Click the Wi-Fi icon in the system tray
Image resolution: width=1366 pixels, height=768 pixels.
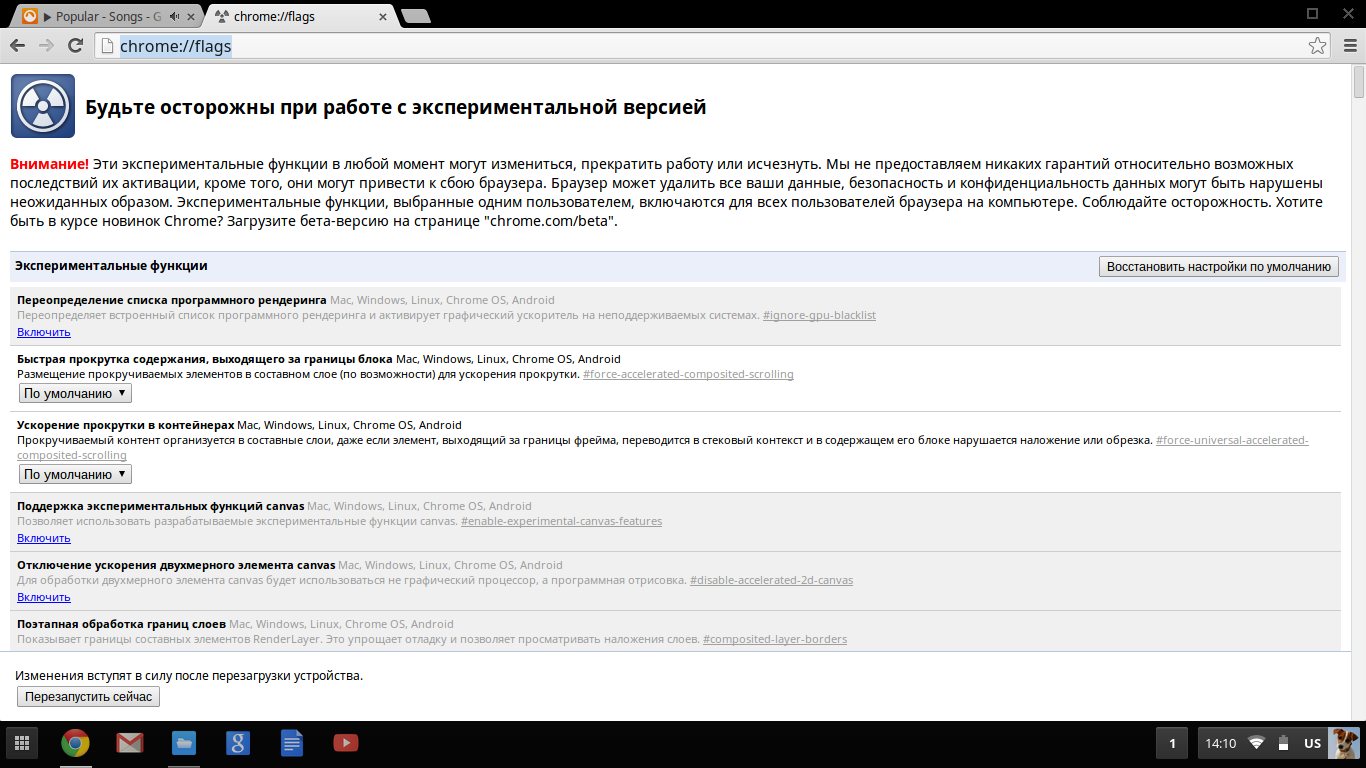pyautogui.click(x=1257, y=743)
